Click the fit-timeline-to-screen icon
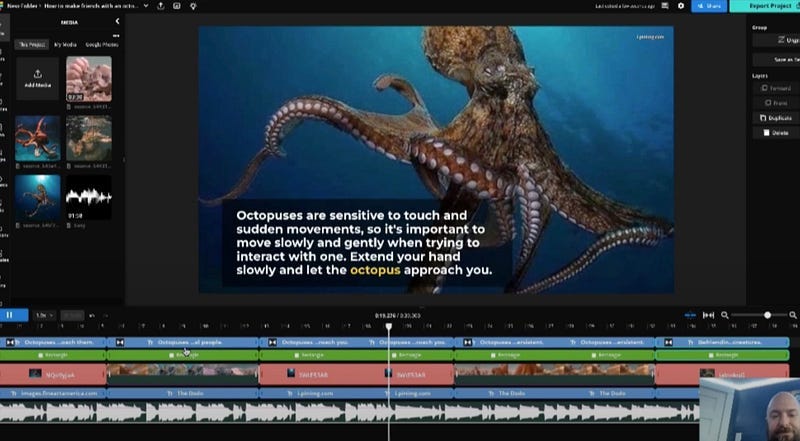 (x=708, y=315)
